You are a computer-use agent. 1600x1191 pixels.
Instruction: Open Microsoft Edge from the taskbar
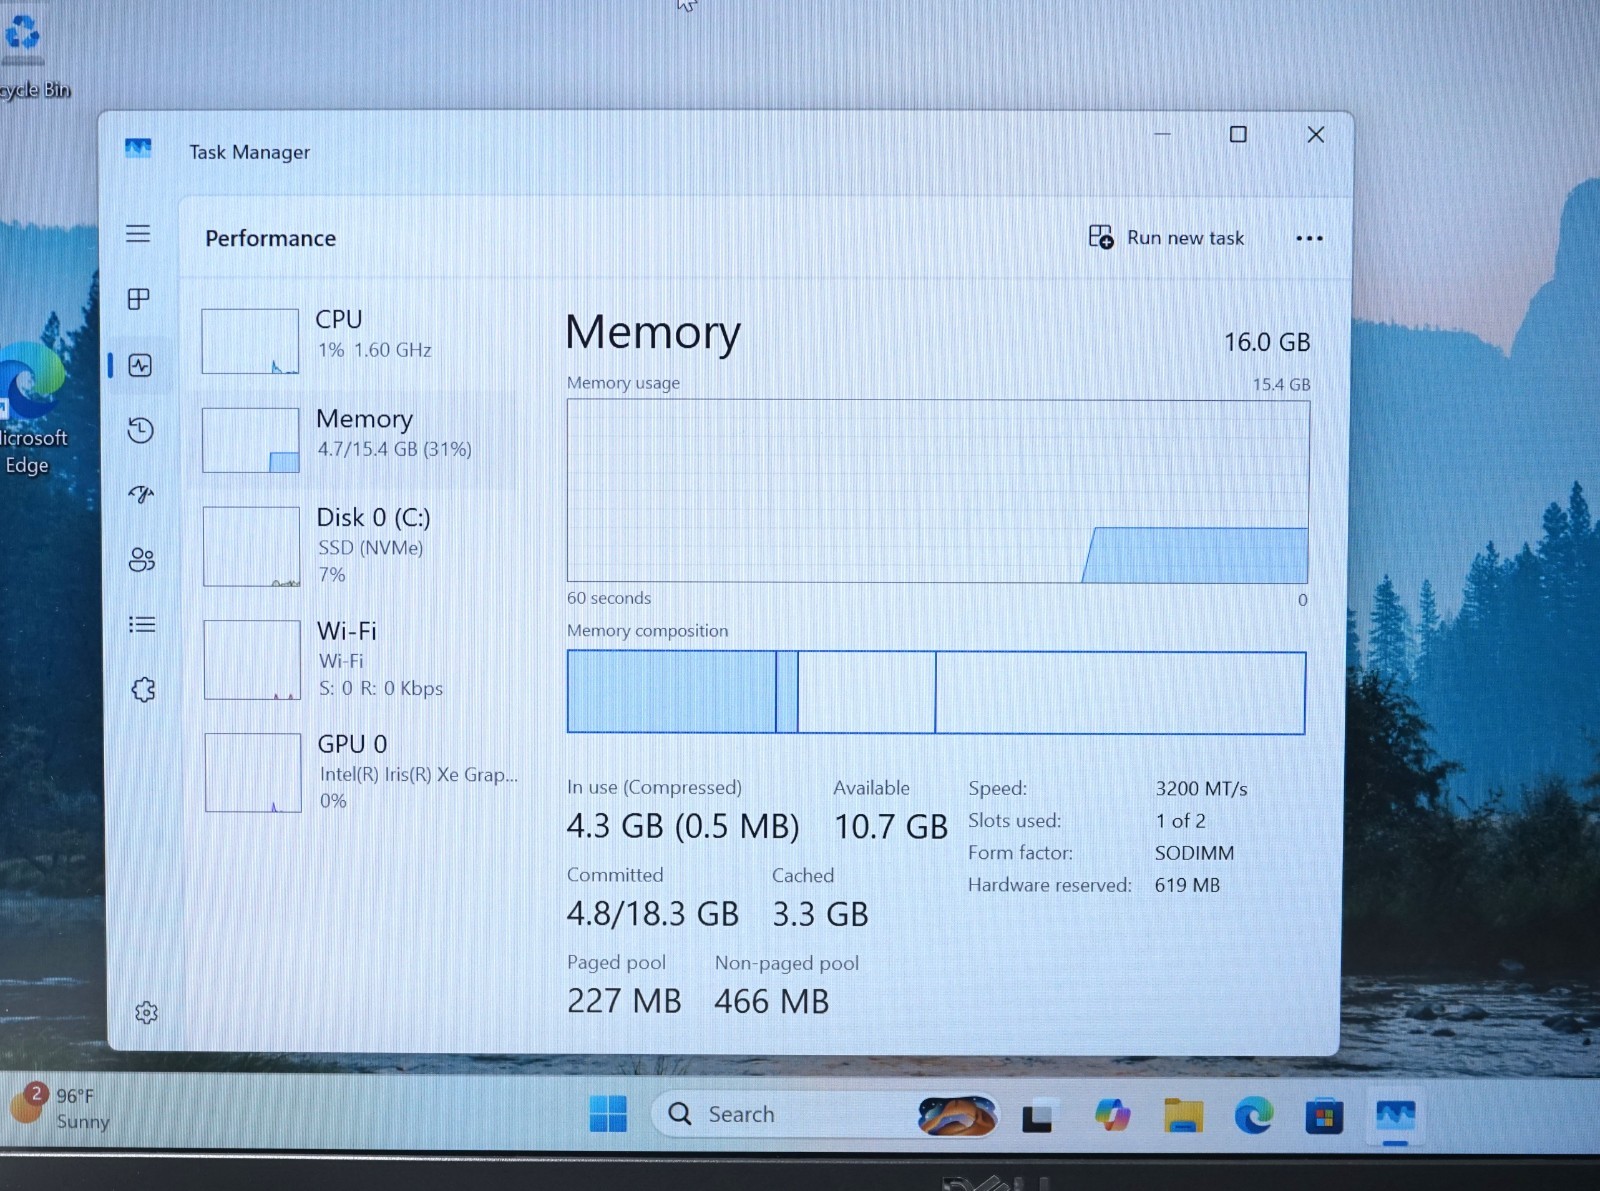(x=1254, y=1115)
